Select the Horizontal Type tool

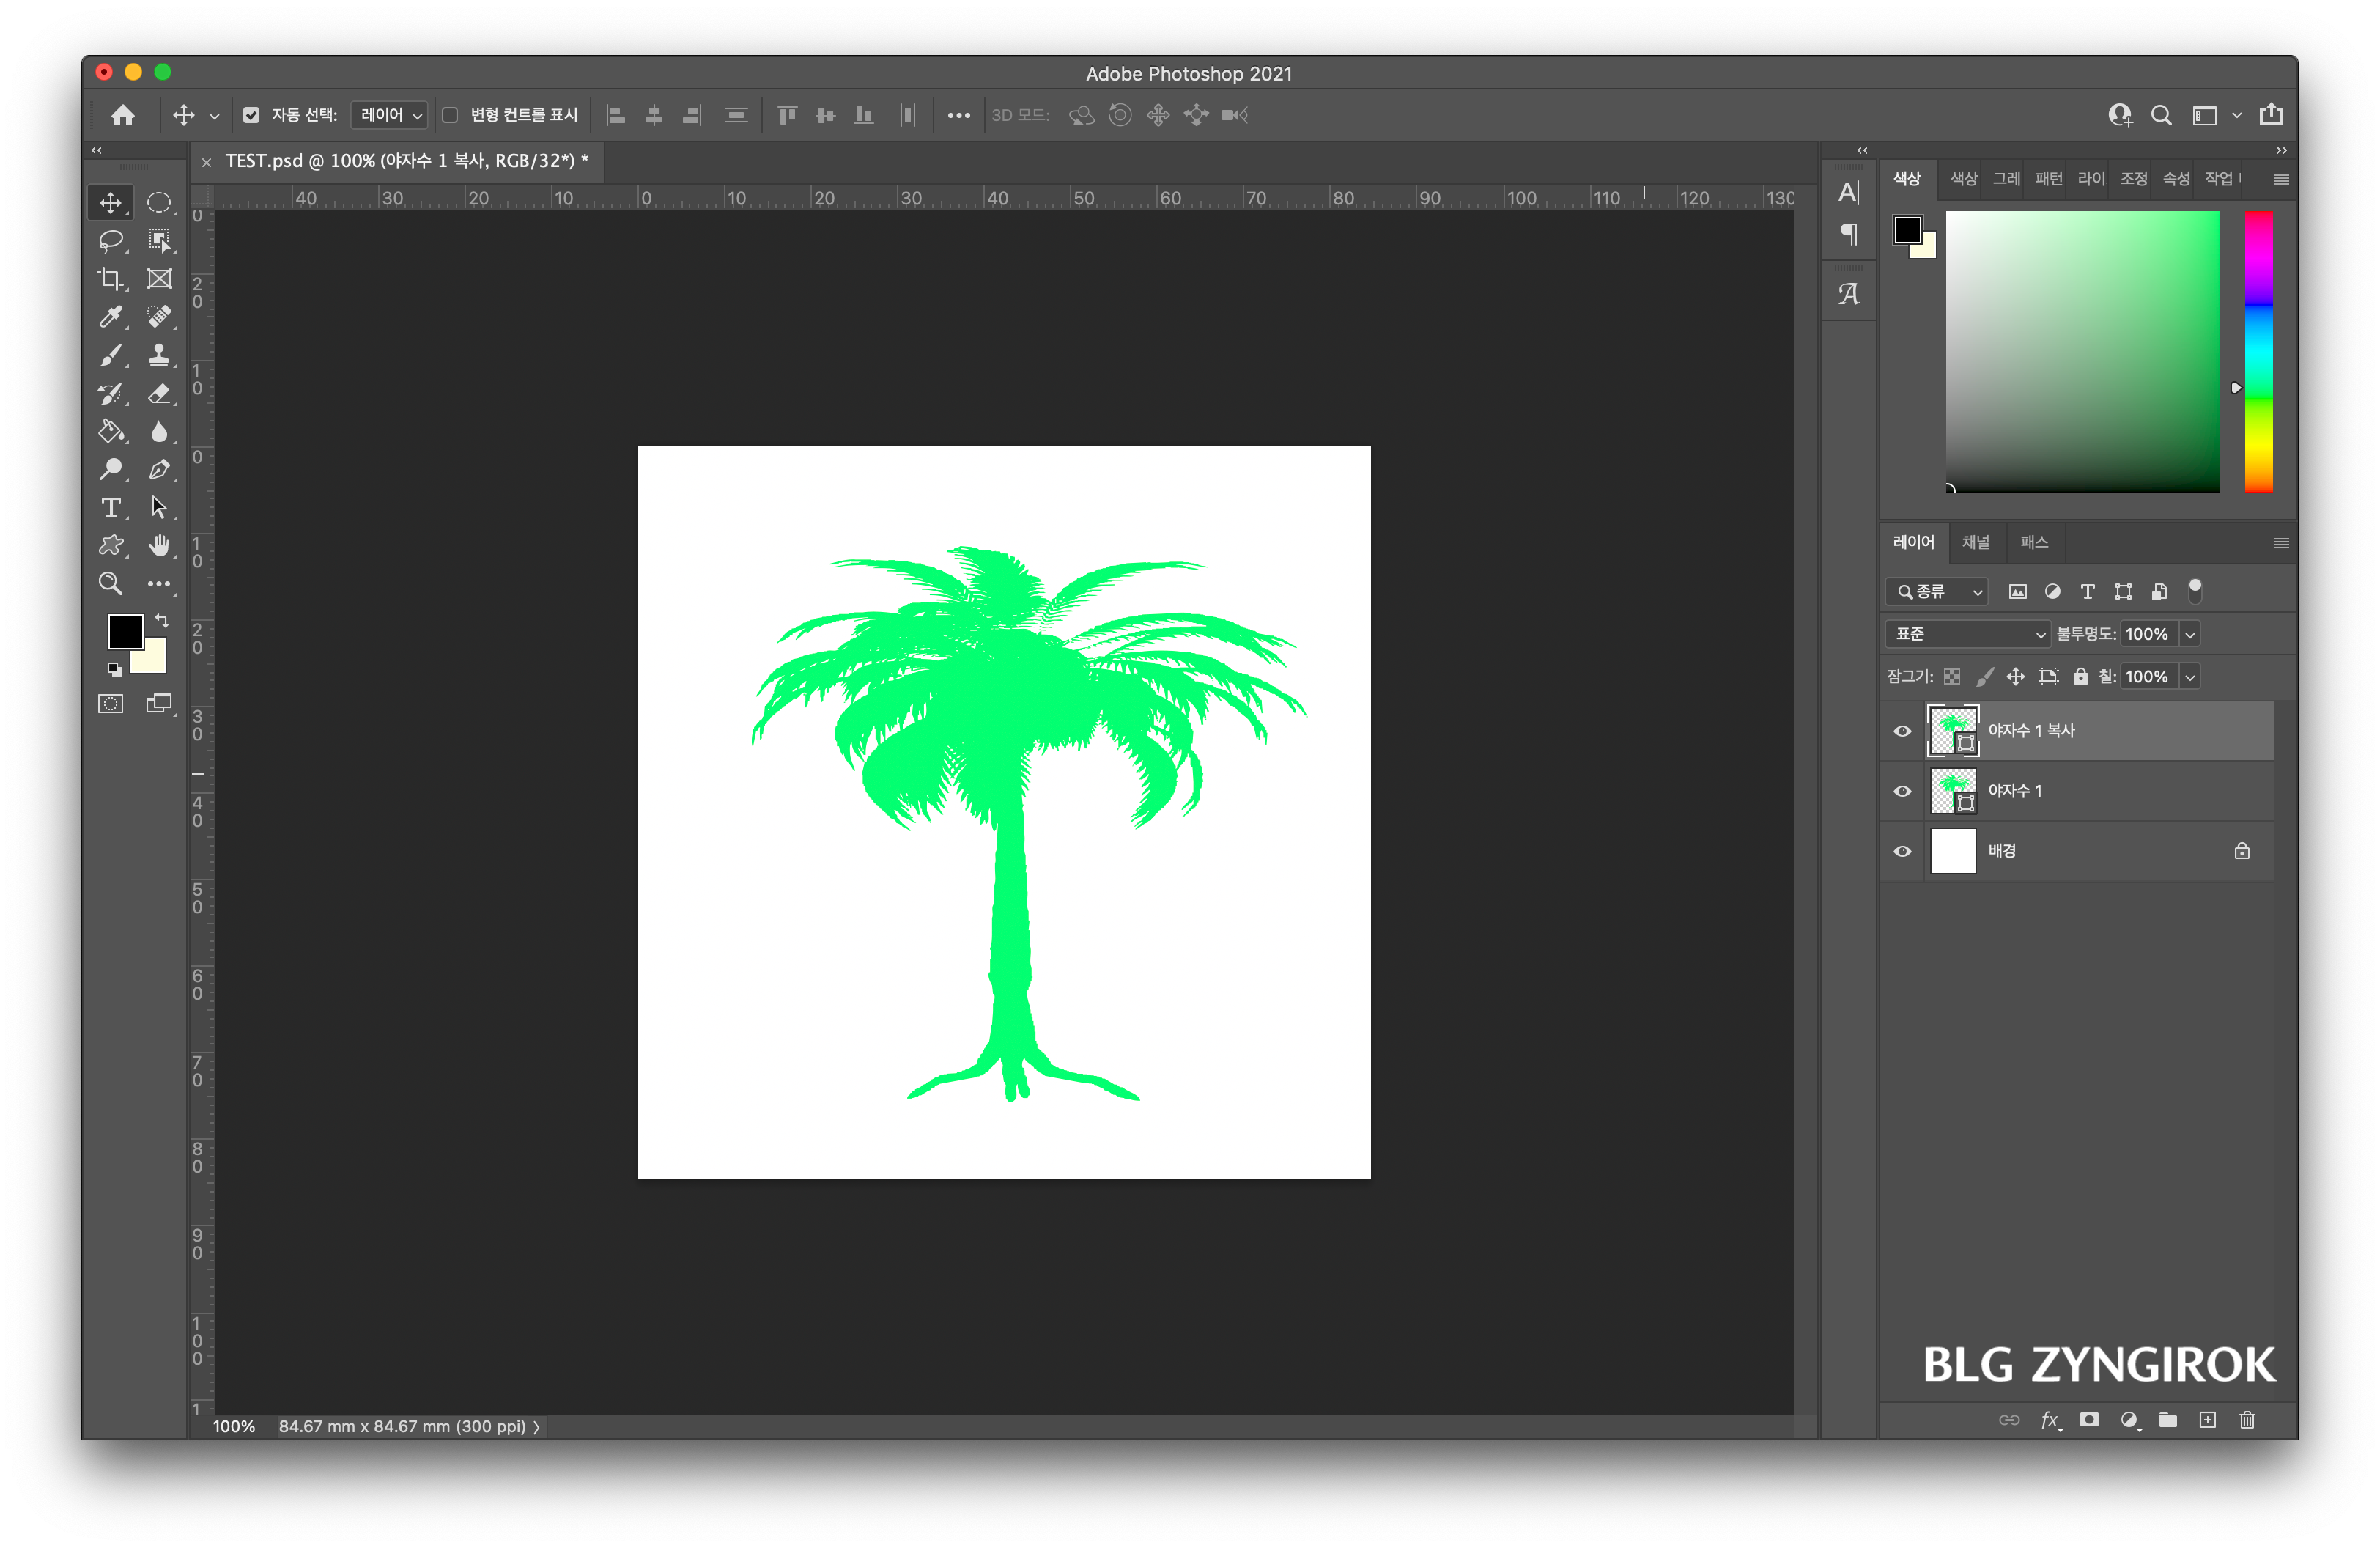[x=110, y=508]
